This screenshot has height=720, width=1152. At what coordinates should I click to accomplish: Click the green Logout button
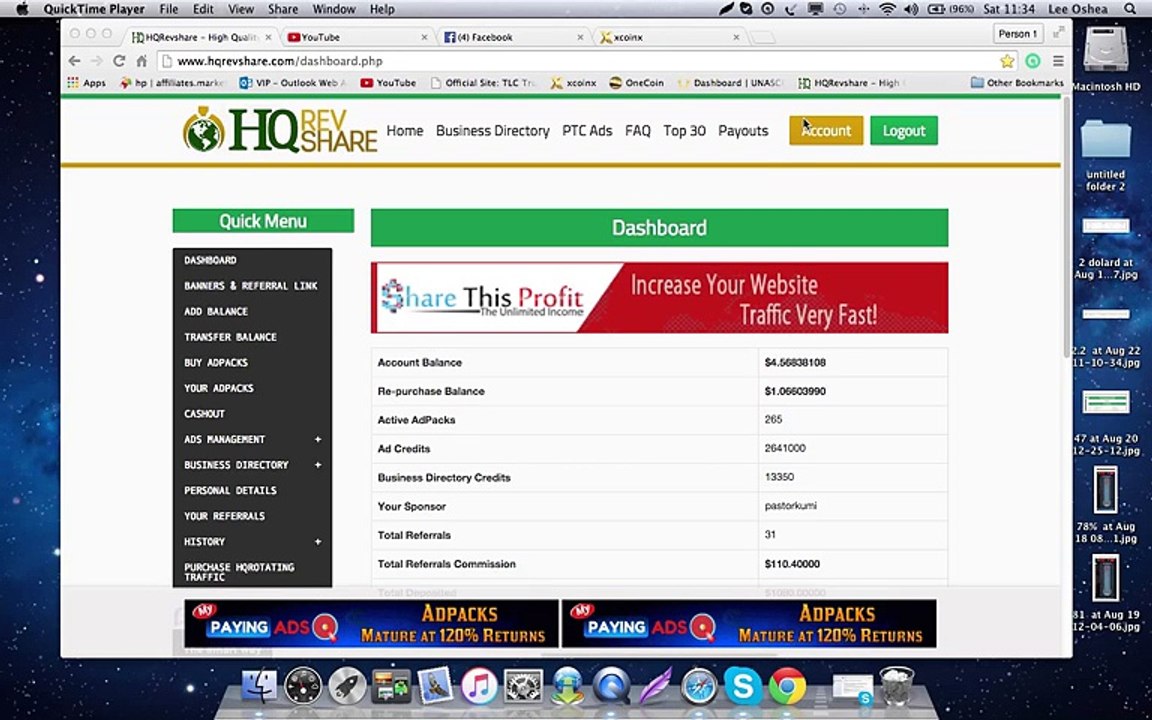coord(904,131)
